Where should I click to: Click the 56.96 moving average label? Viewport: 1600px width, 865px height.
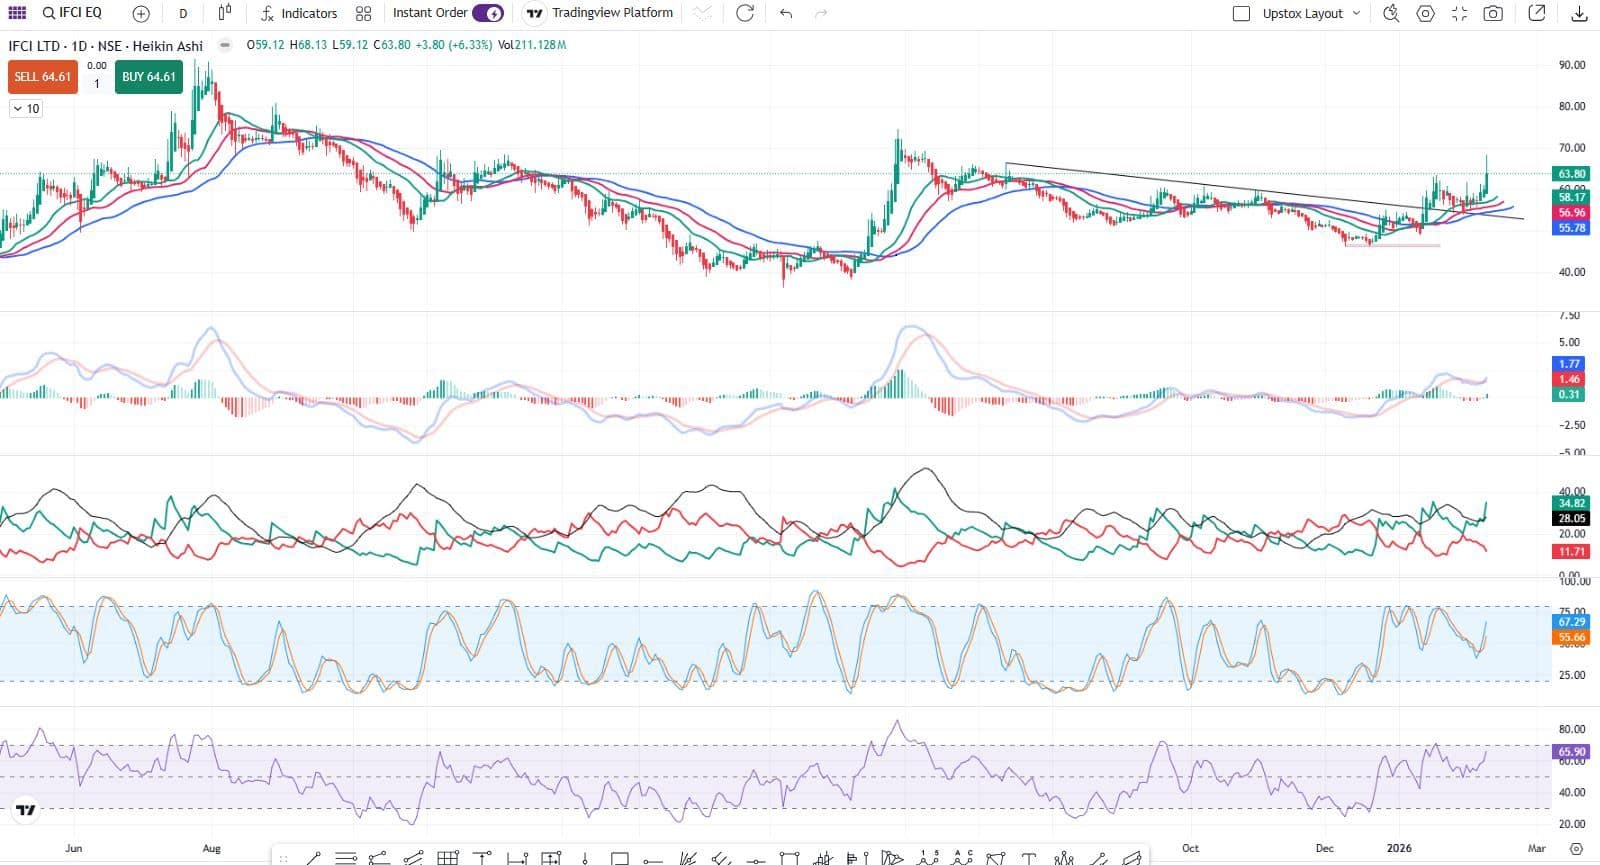[1572, 213]
